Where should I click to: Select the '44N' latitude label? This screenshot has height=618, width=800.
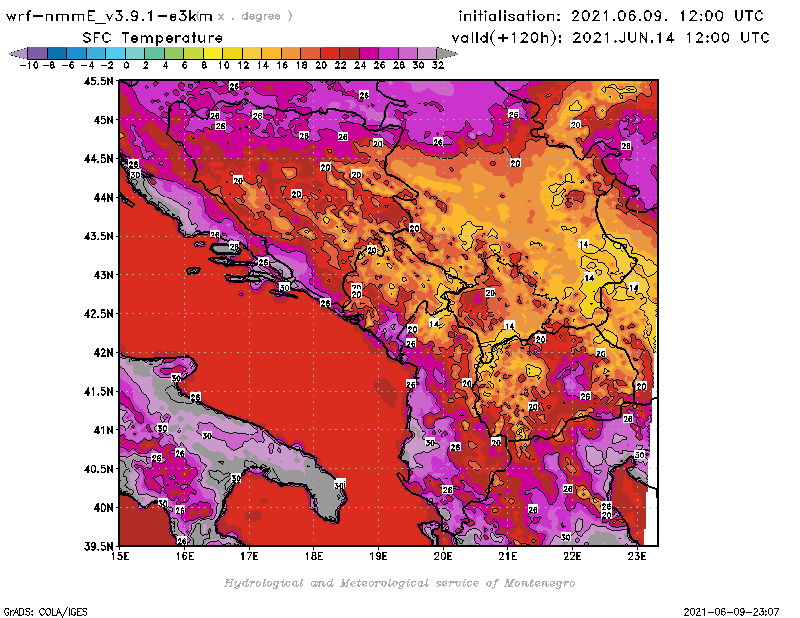pos(103,197)
